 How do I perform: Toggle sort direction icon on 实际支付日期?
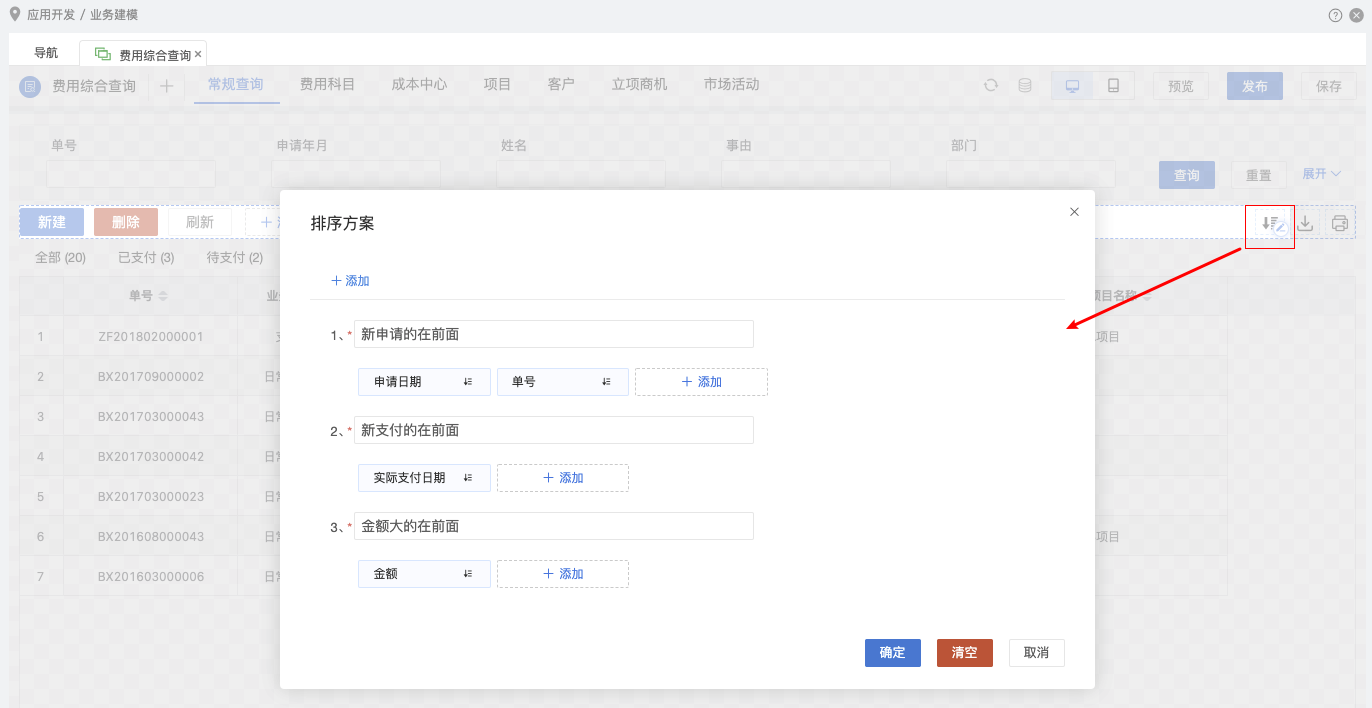pos(468,478)
